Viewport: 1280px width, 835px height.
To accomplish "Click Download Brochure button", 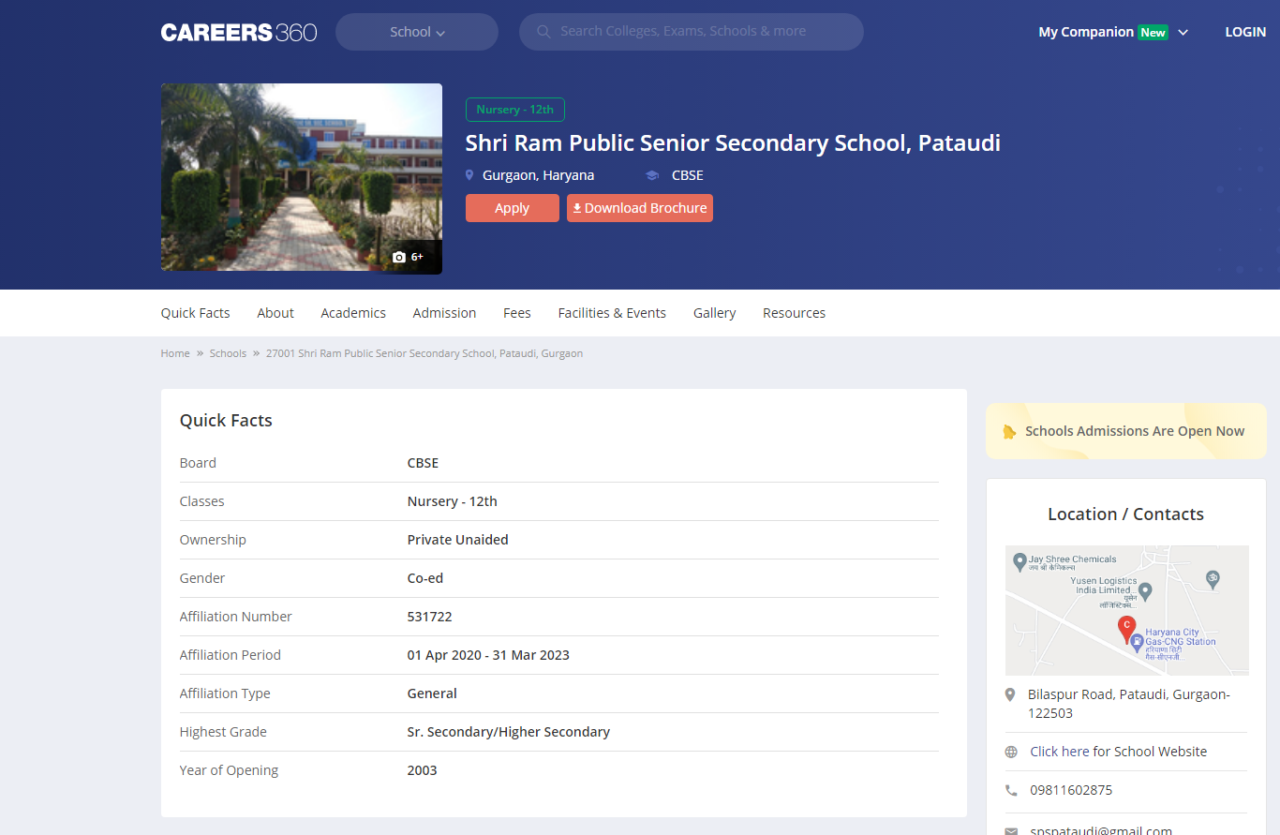I will tap(640, 208).
